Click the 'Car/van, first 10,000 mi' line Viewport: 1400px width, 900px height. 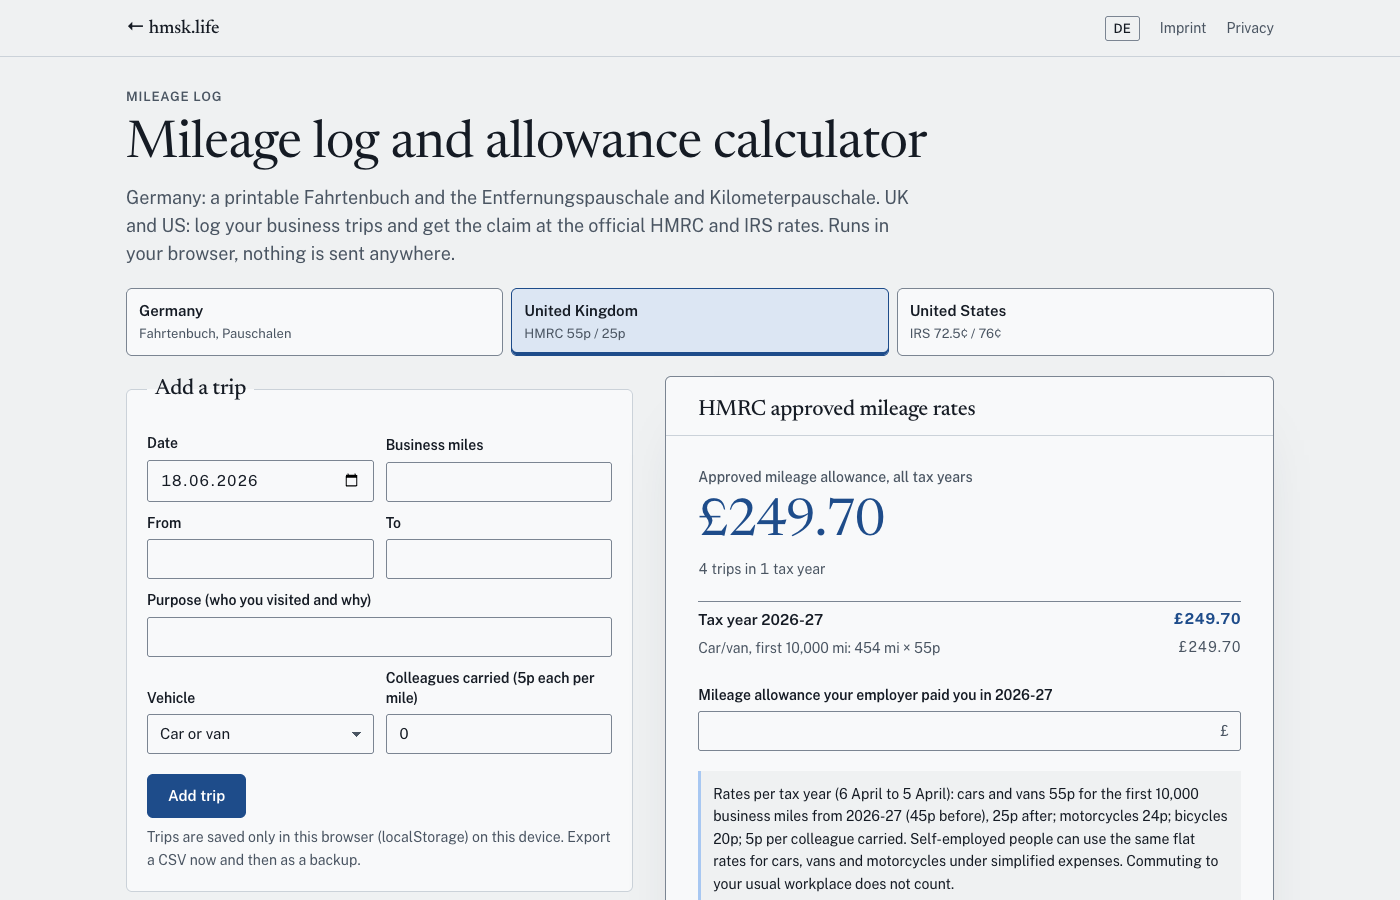coord(819,648)
